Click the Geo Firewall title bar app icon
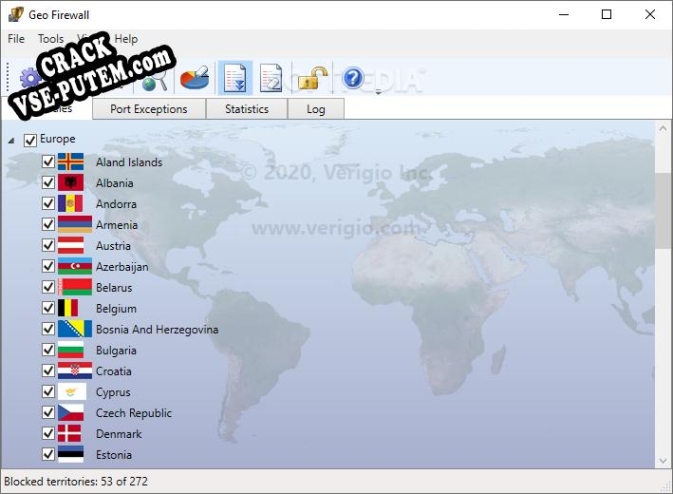 pyautogui.click(x=15, y=14)
